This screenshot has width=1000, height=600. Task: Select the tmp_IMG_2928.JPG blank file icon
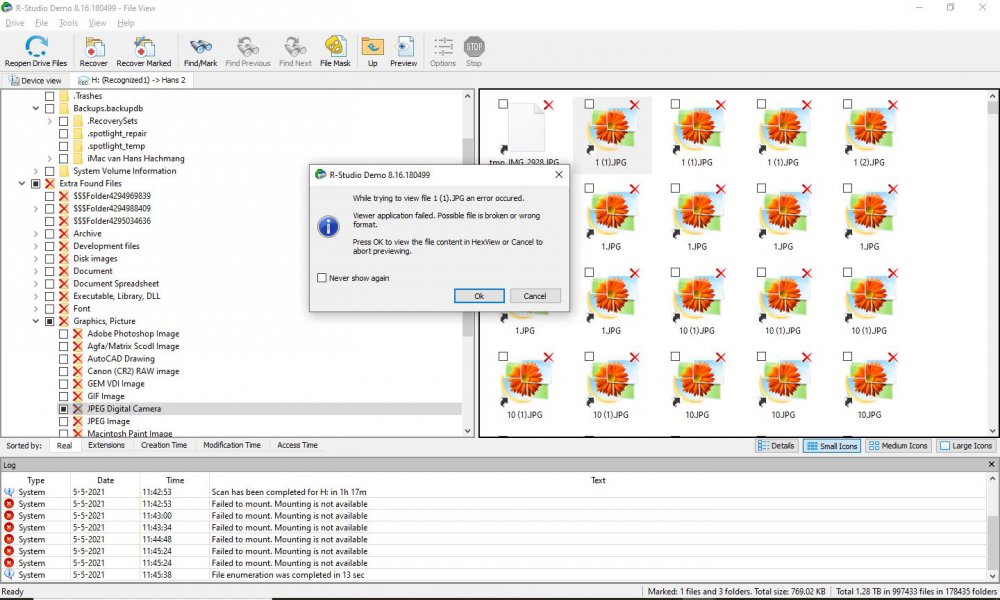526,128
